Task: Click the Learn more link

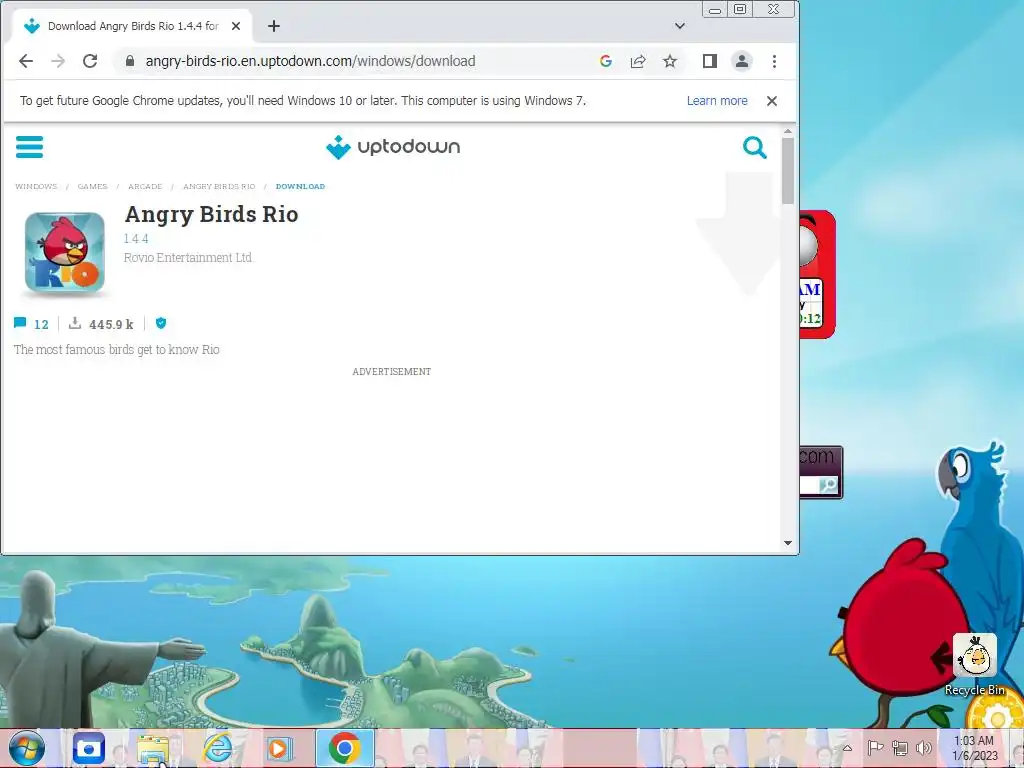Action: [716, 101]
